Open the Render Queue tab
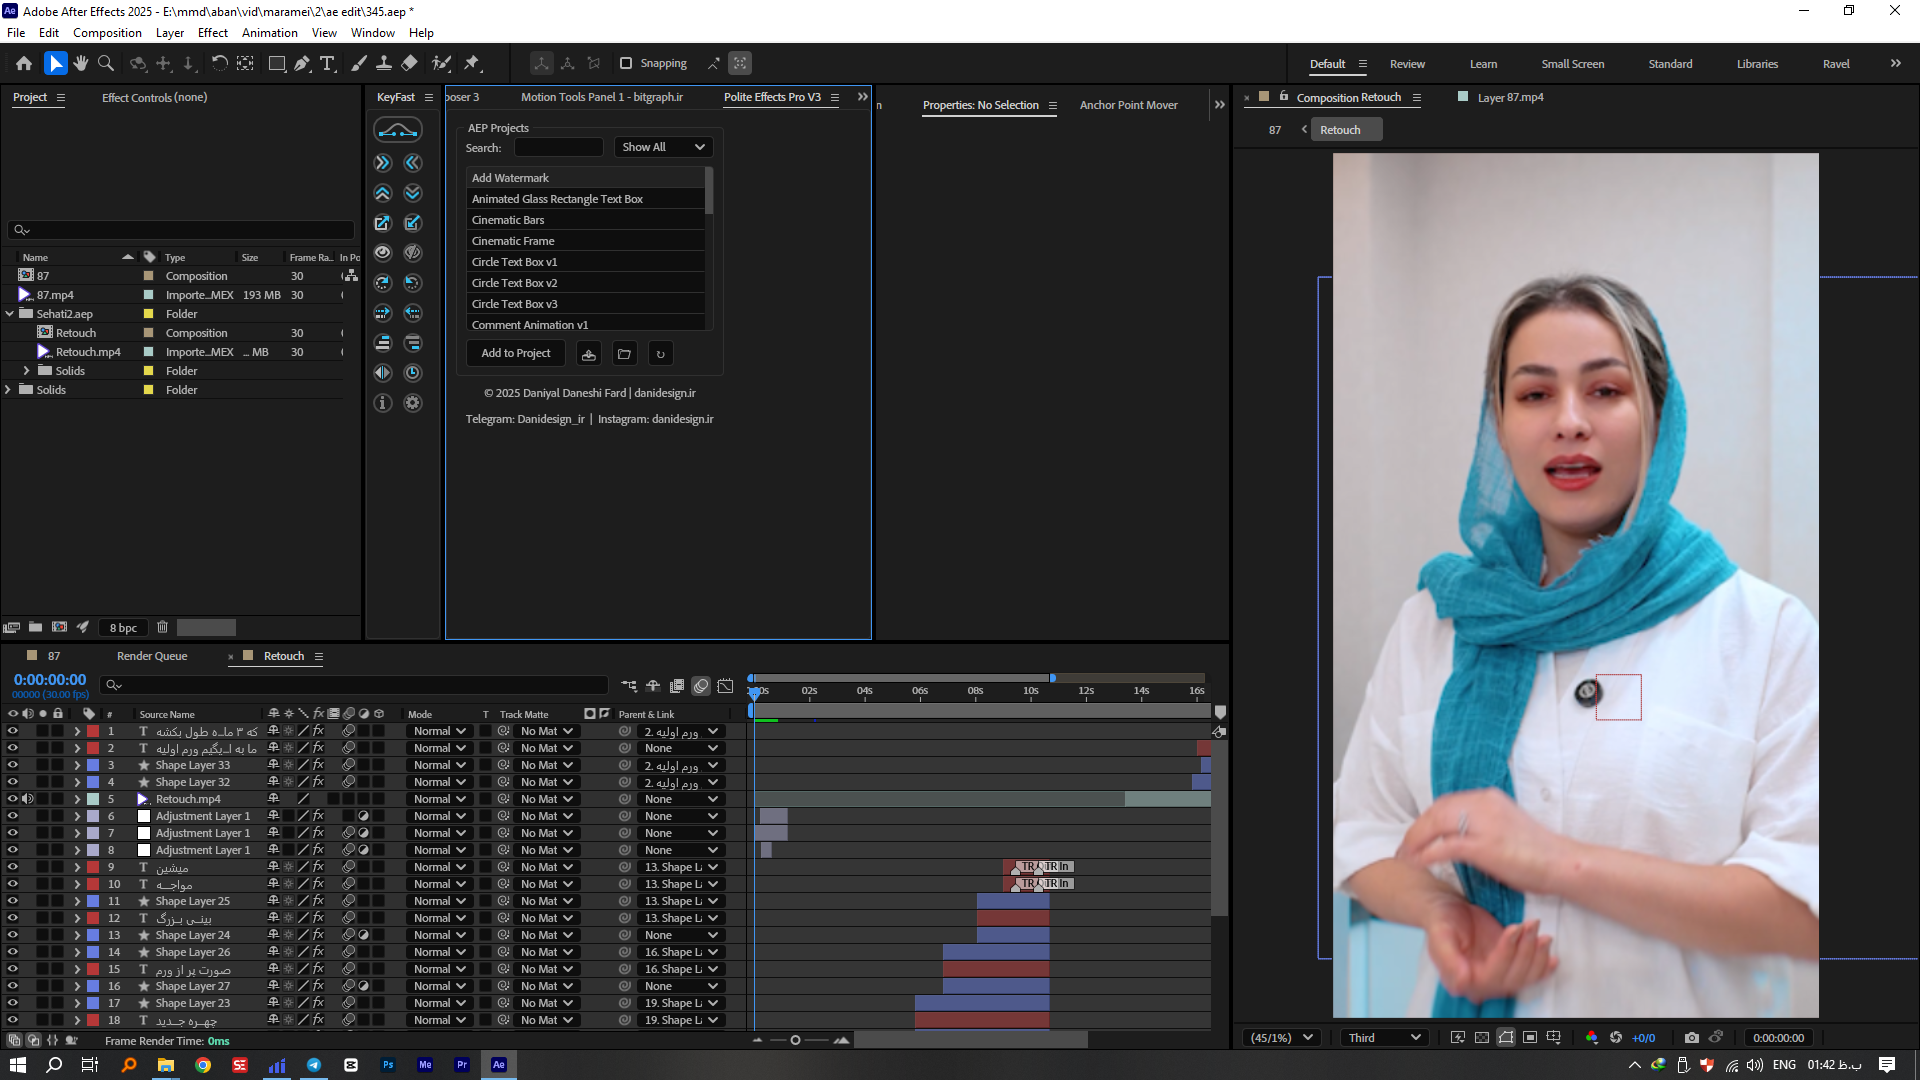The height and width of the screenshot is (1080, 1920). [x=152, y=656]
